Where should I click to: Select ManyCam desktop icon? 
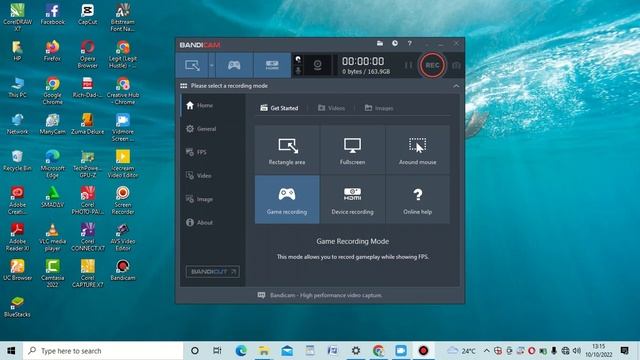point(53,124)
